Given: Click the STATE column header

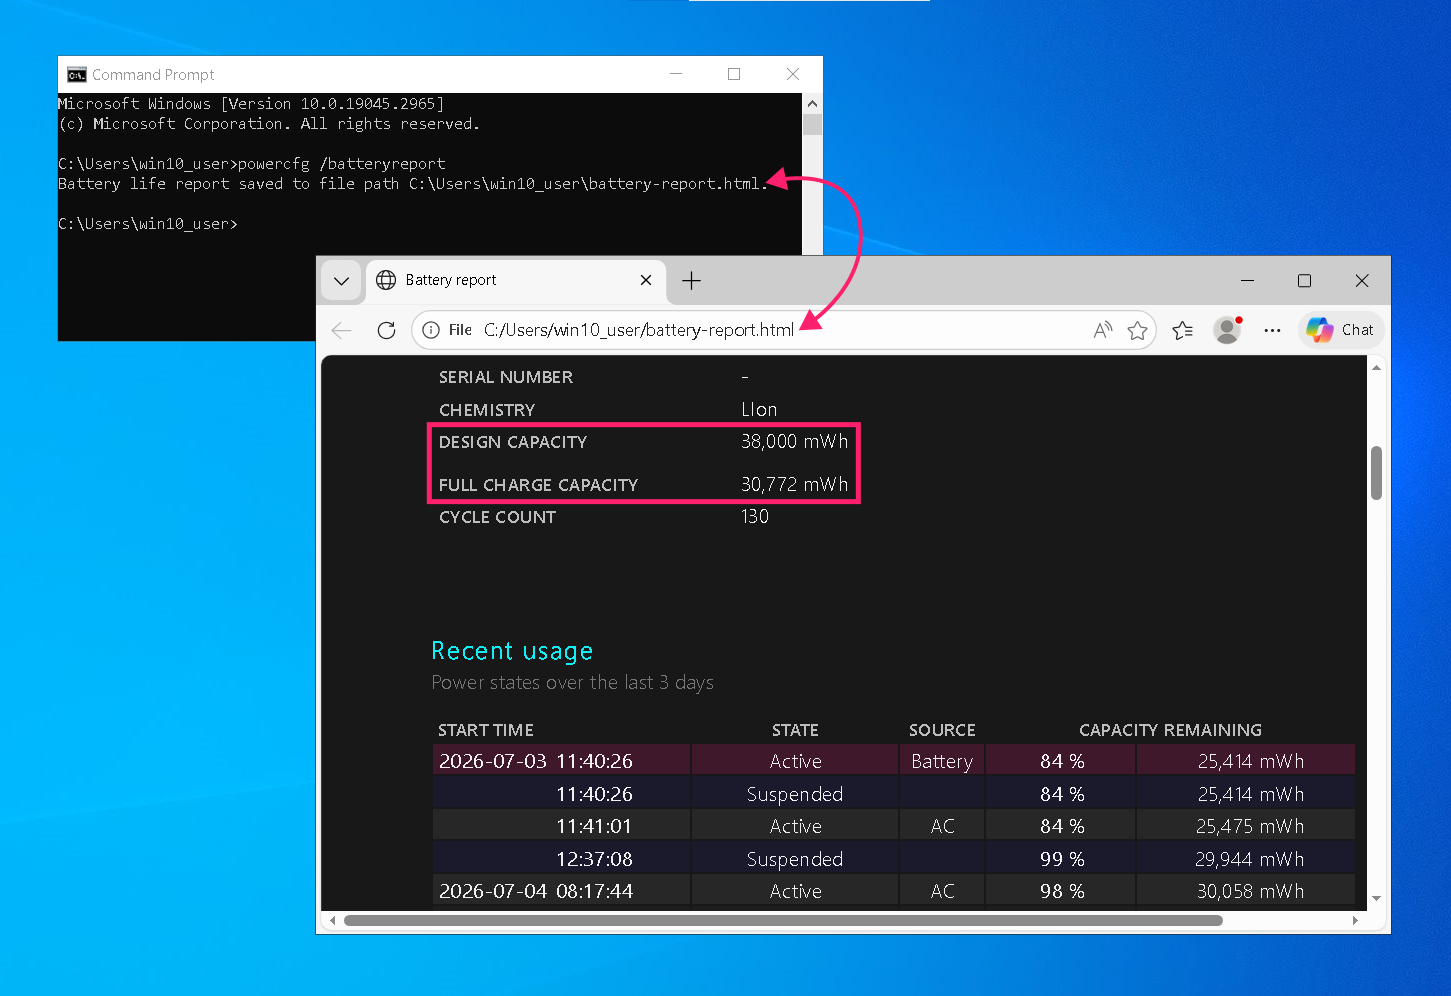Looking at the screenshot, I should [x=795, y=730].
